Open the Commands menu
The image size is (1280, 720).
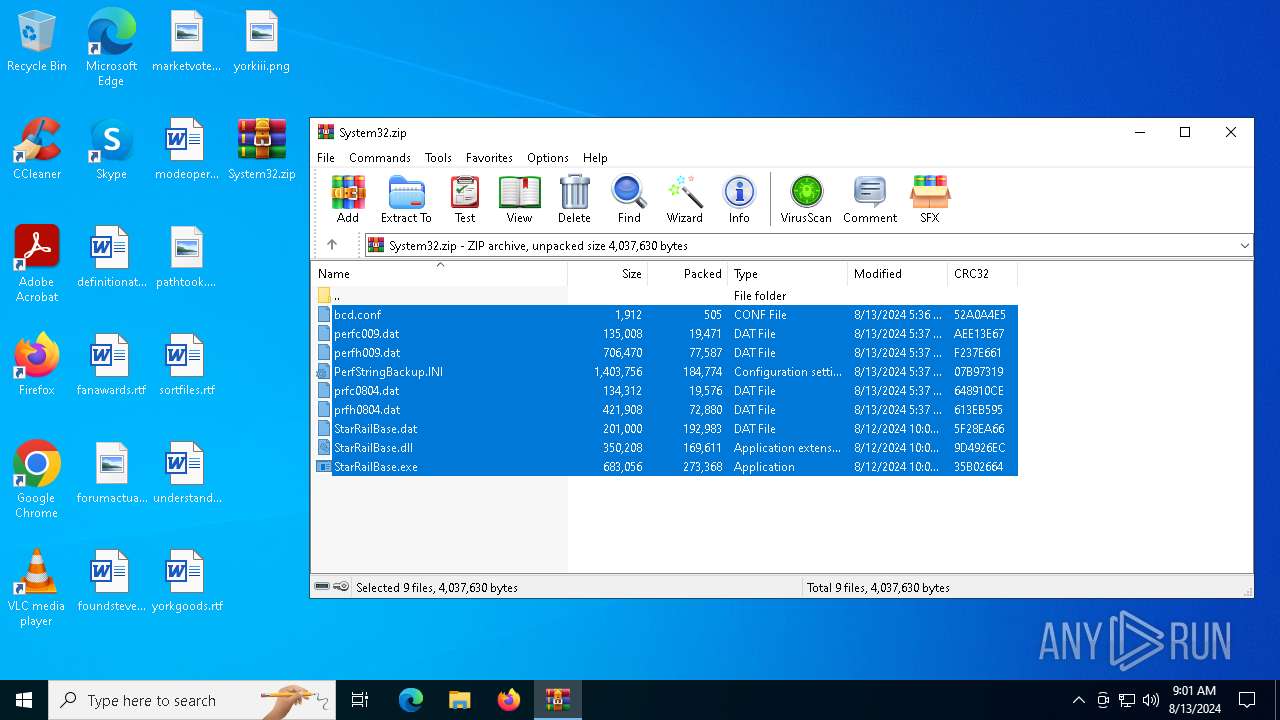tap(380, 158)
